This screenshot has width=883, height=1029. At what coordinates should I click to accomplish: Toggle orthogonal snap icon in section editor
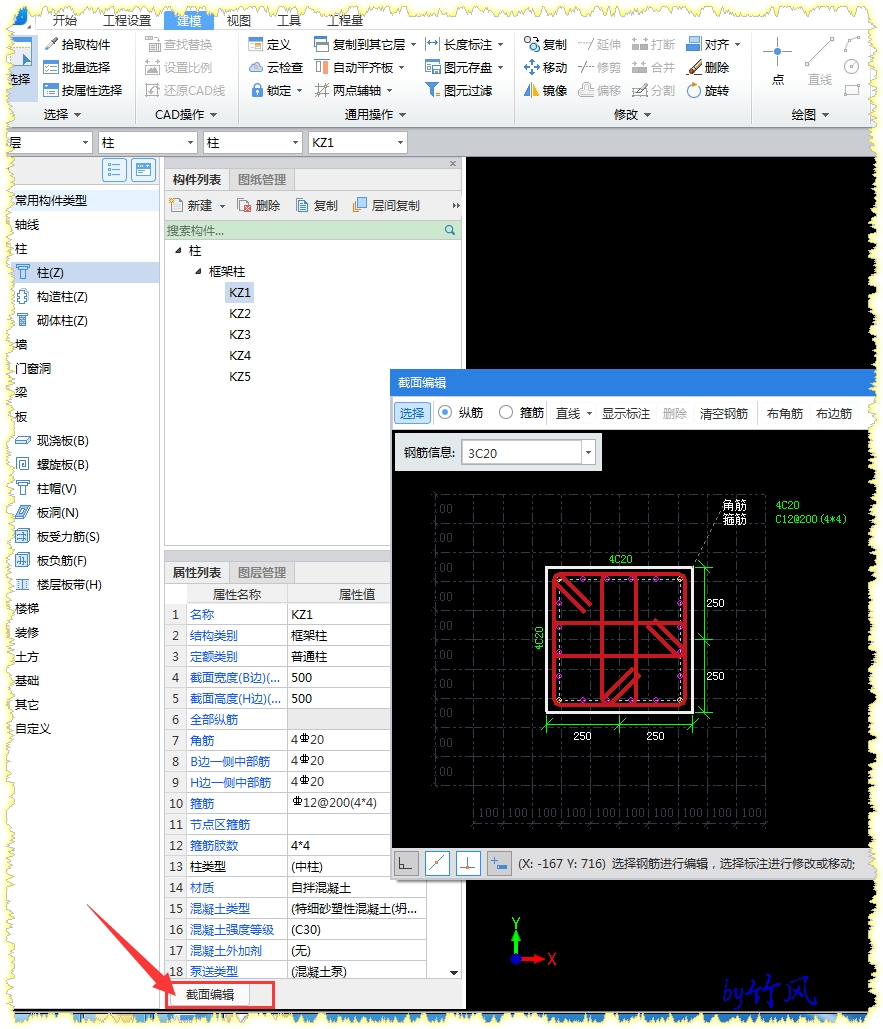click(405, 864)
